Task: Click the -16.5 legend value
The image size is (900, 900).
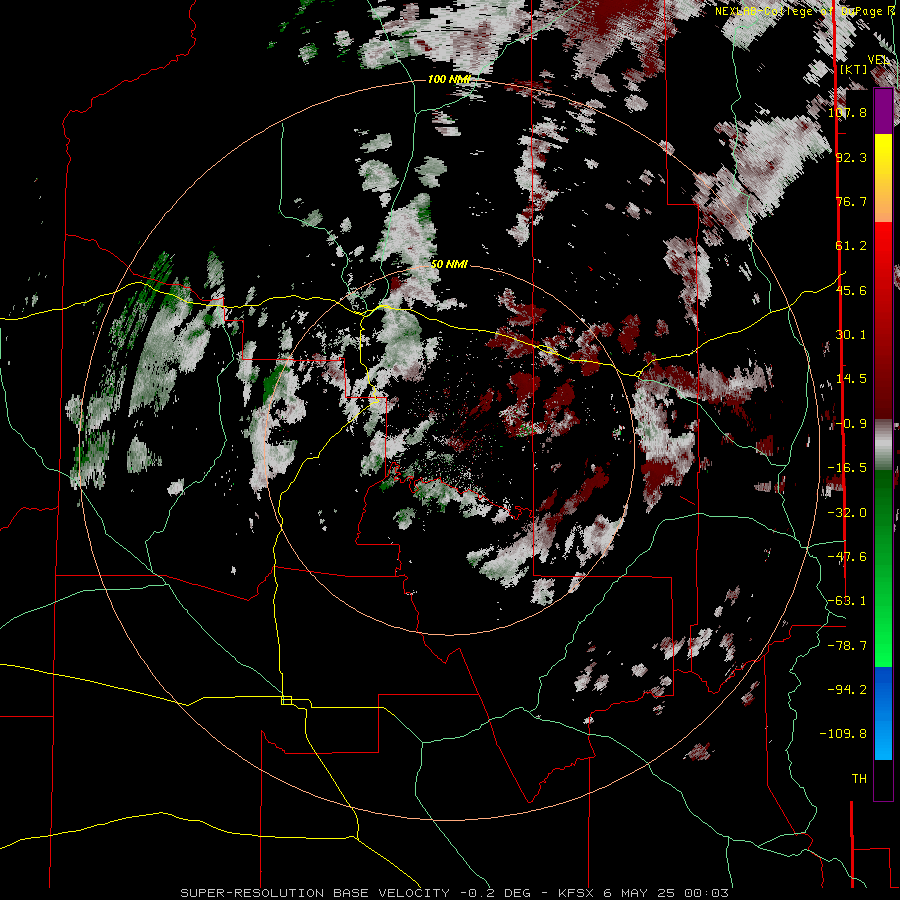Action: coord(847,468)
